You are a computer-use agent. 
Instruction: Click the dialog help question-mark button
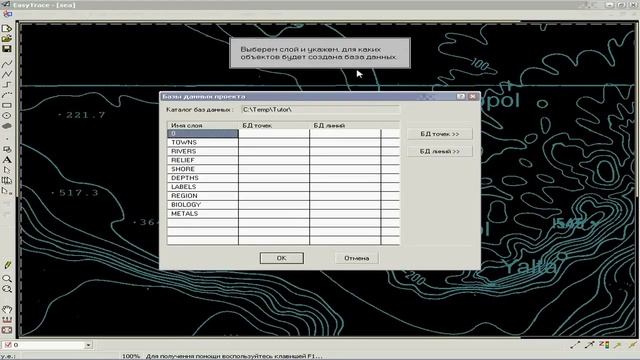tap(461, 96)
